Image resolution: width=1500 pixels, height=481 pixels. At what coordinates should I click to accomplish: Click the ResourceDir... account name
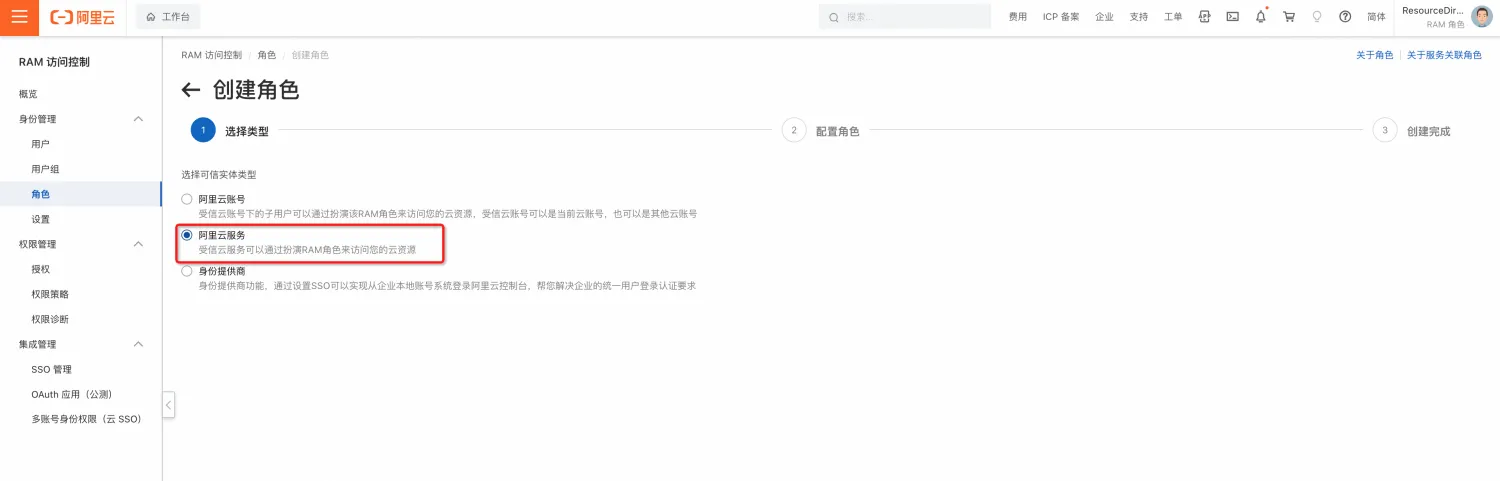pyautogui.click(x=1433, y=11)
